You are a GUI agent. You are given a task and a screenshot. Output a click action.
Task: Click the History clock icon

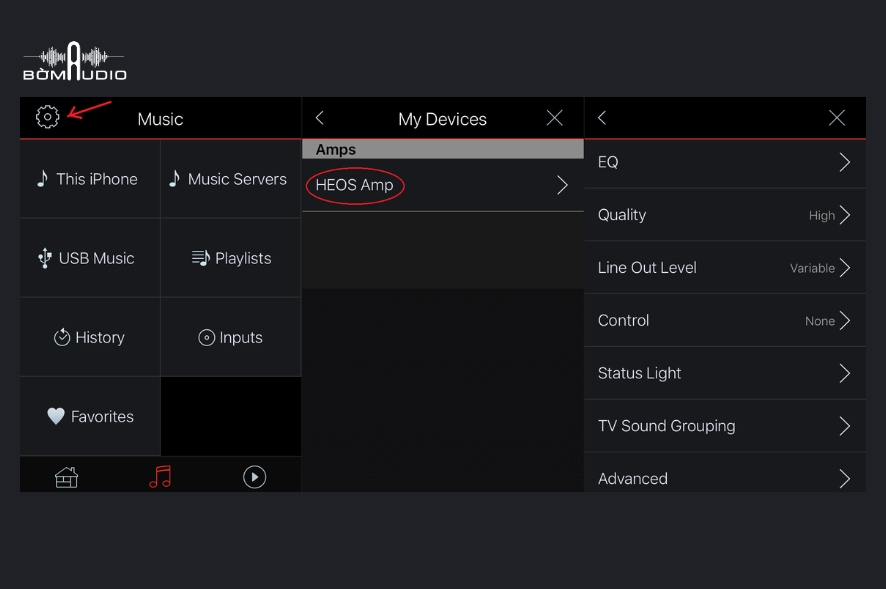(x=62, y=337)
